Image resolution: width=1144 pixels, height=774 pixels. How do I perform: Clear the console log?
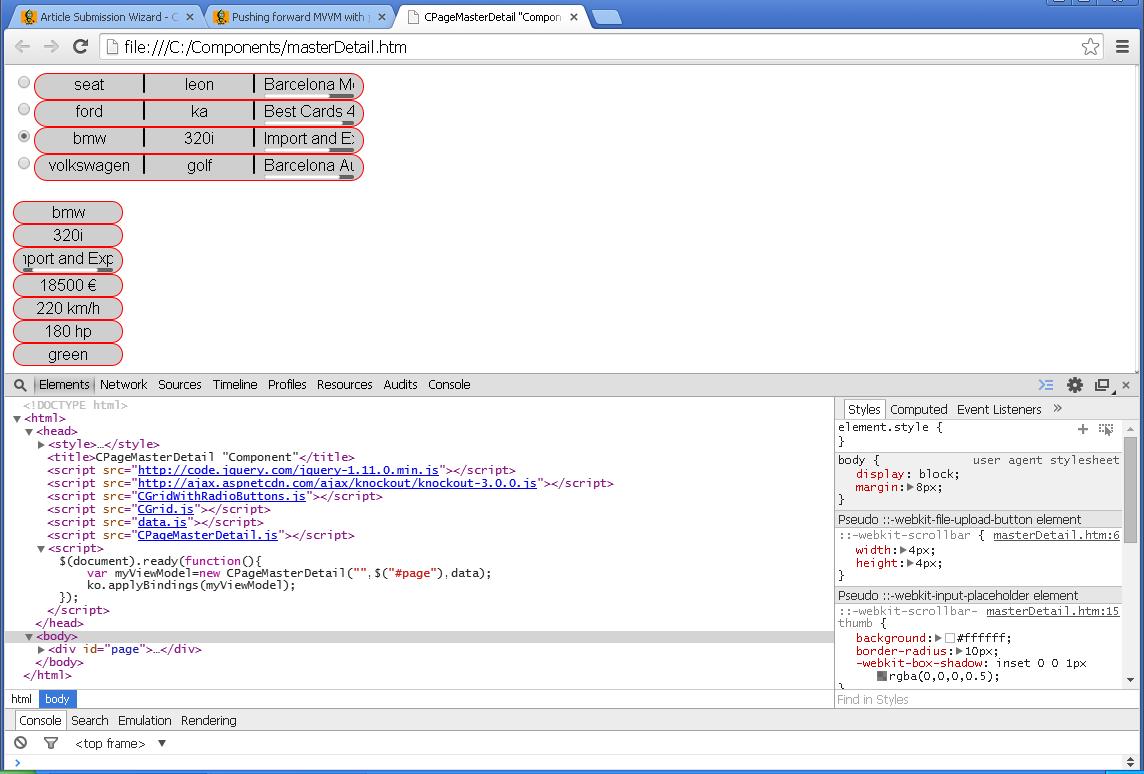(x=20, y=743)
